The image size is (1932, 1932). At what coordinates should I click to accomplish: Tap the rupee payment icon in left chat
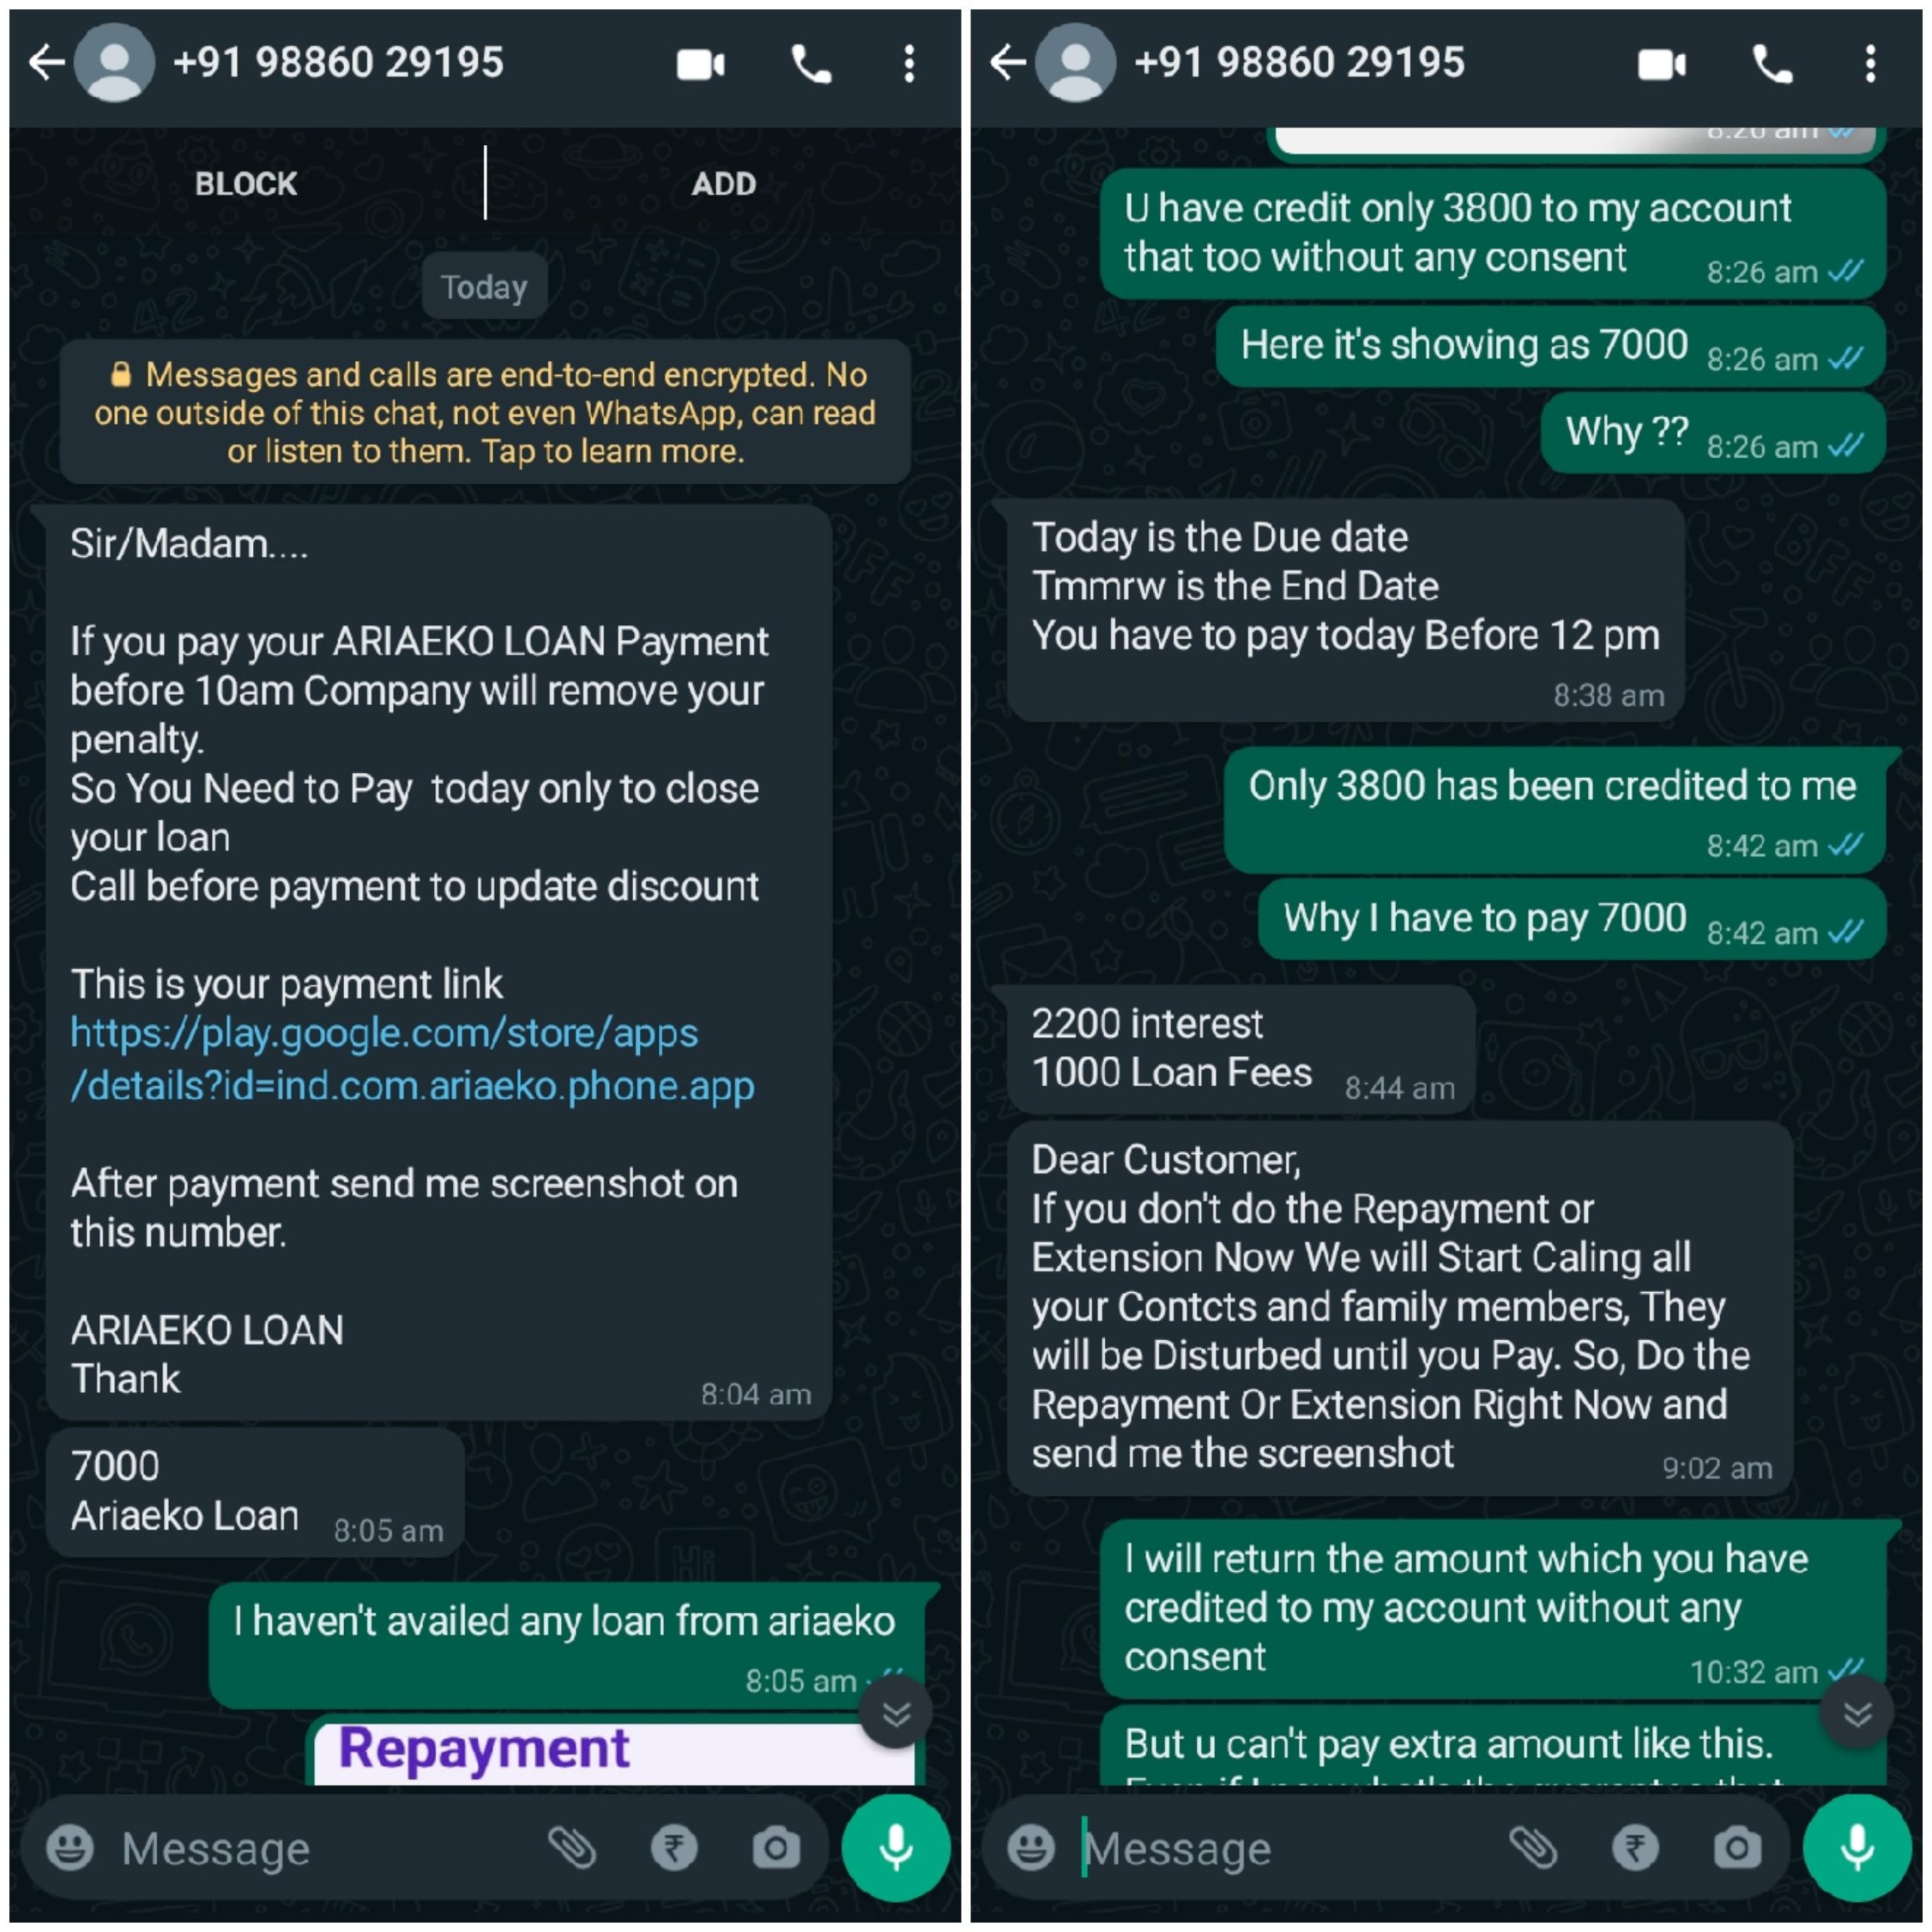(674, 1847)
